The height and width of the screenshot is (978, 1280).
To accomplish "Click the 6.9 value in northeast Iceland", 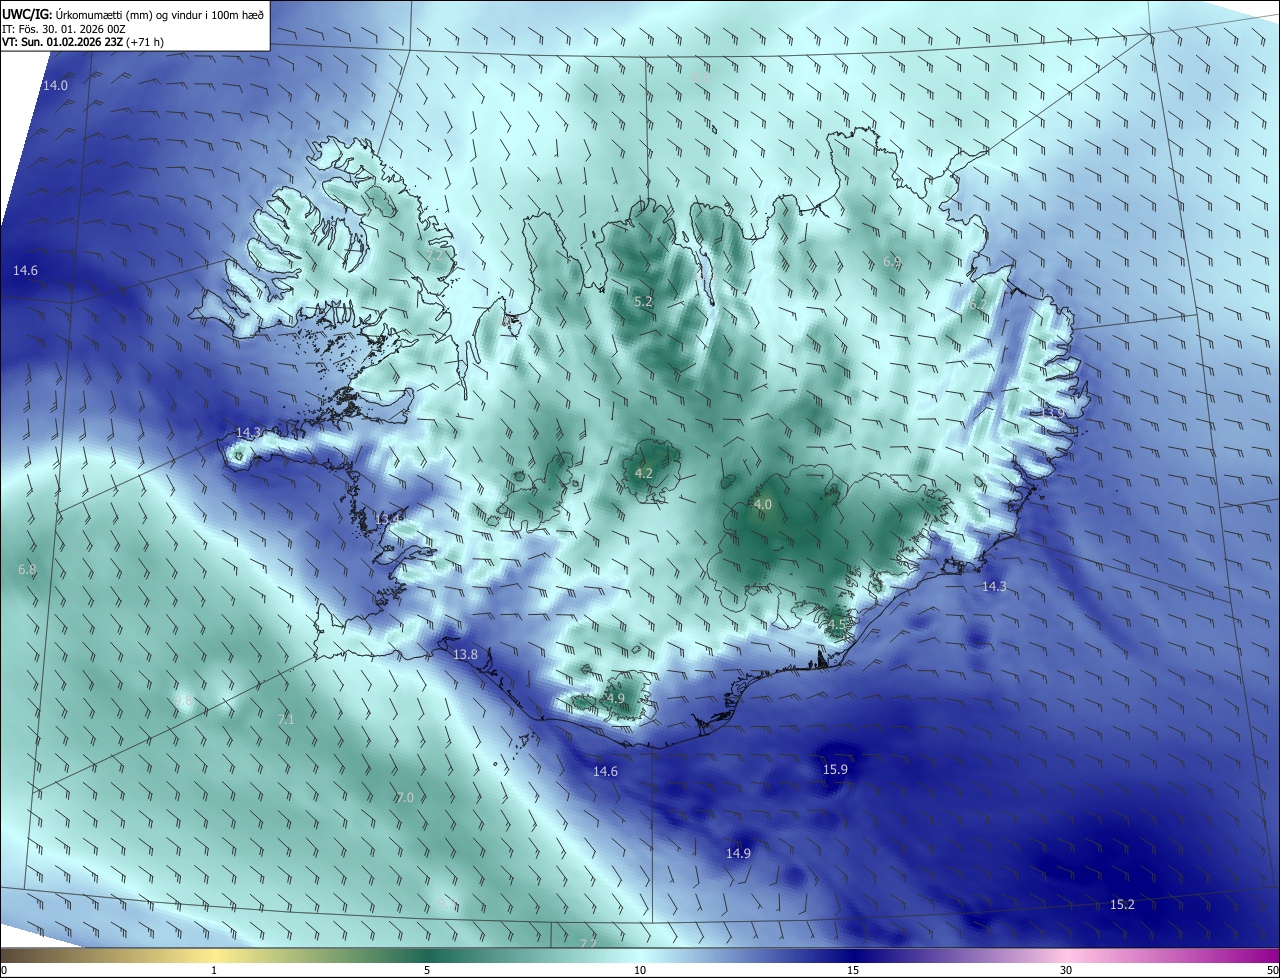I will 892,261.
